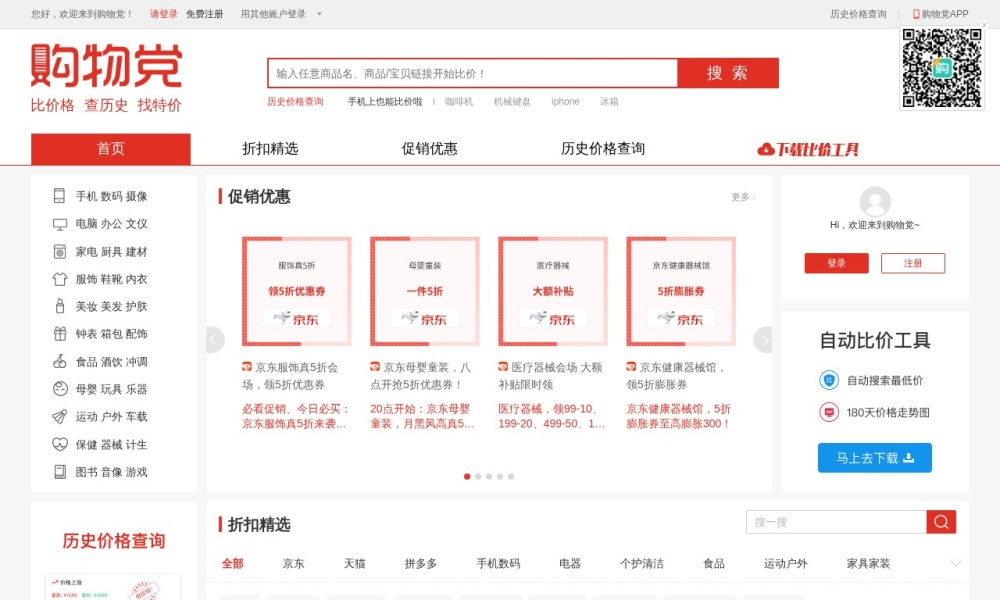
Task: Click the QR code image
Action: [942, 68]
